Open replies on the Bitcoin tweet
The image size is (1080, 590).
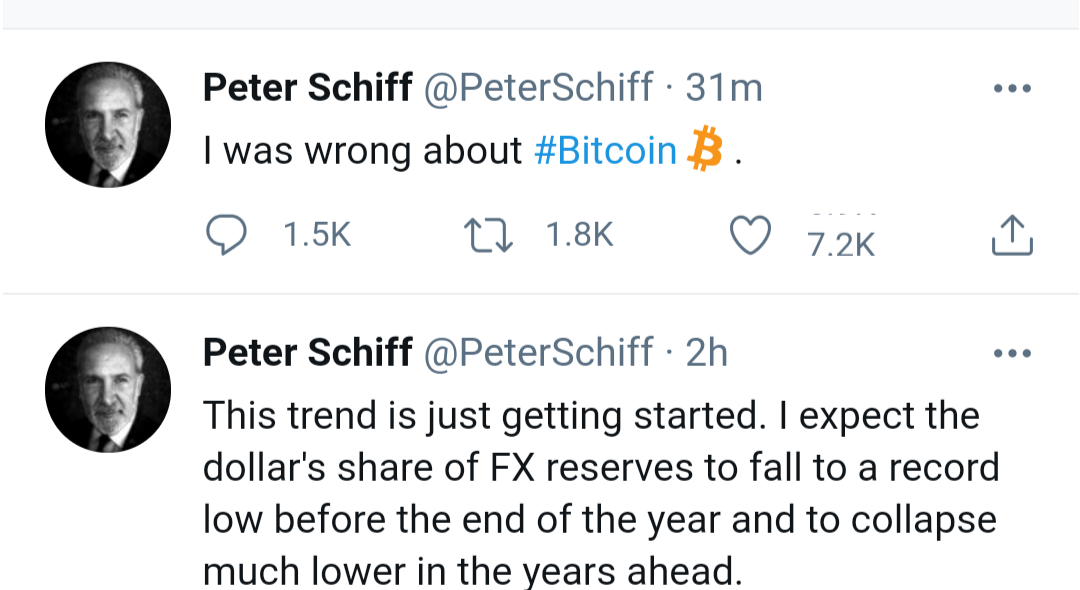226,235
